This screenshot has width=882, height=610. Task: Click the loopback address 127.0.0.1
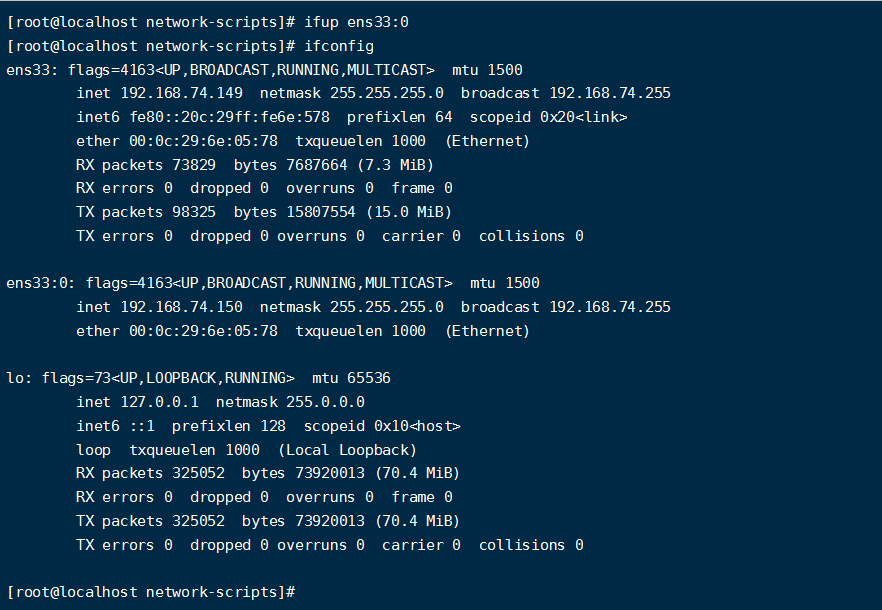click(x=160, y=402)
